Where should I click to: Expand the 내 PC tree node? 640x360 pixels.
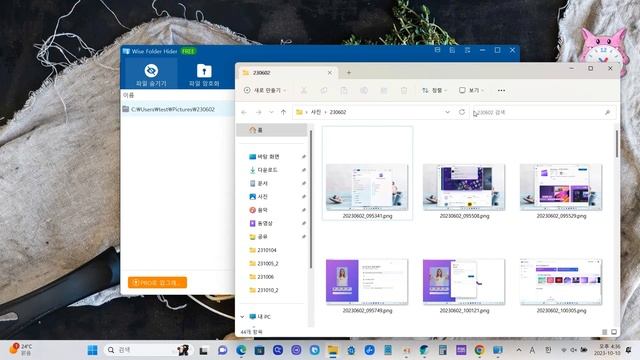tap(242, 317)
